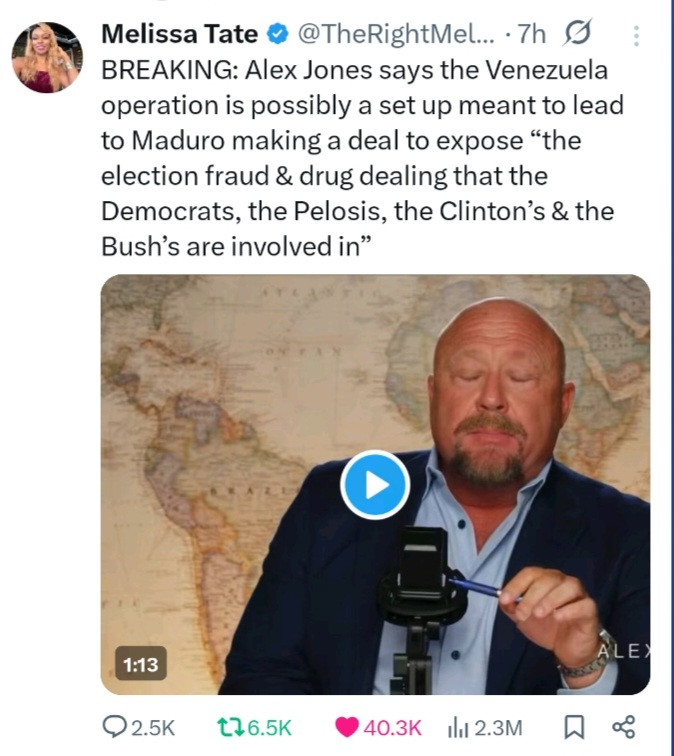
Task: Click the views bar chart icon
Action: pos(458,727)
